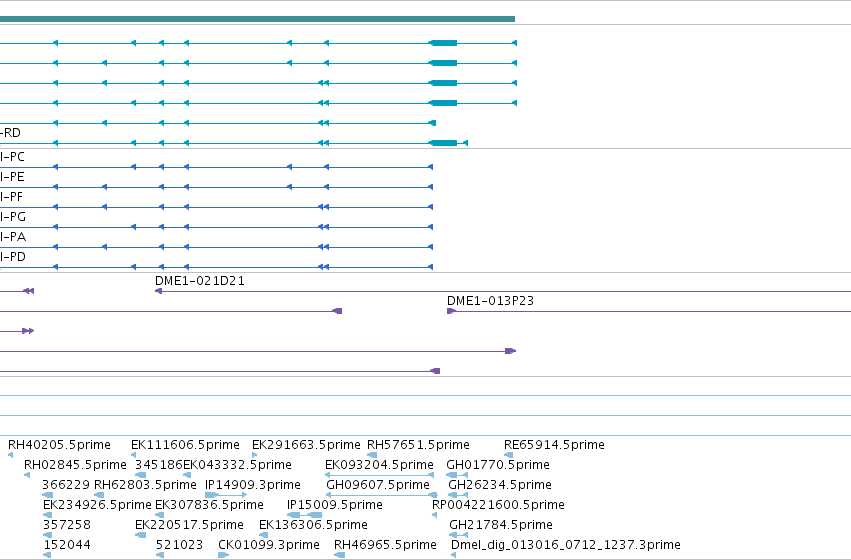Image resolution: width=851 pixels, height=560 pixels.
Task: Open the RH62803.5prime label
Action: pos(145,485)
